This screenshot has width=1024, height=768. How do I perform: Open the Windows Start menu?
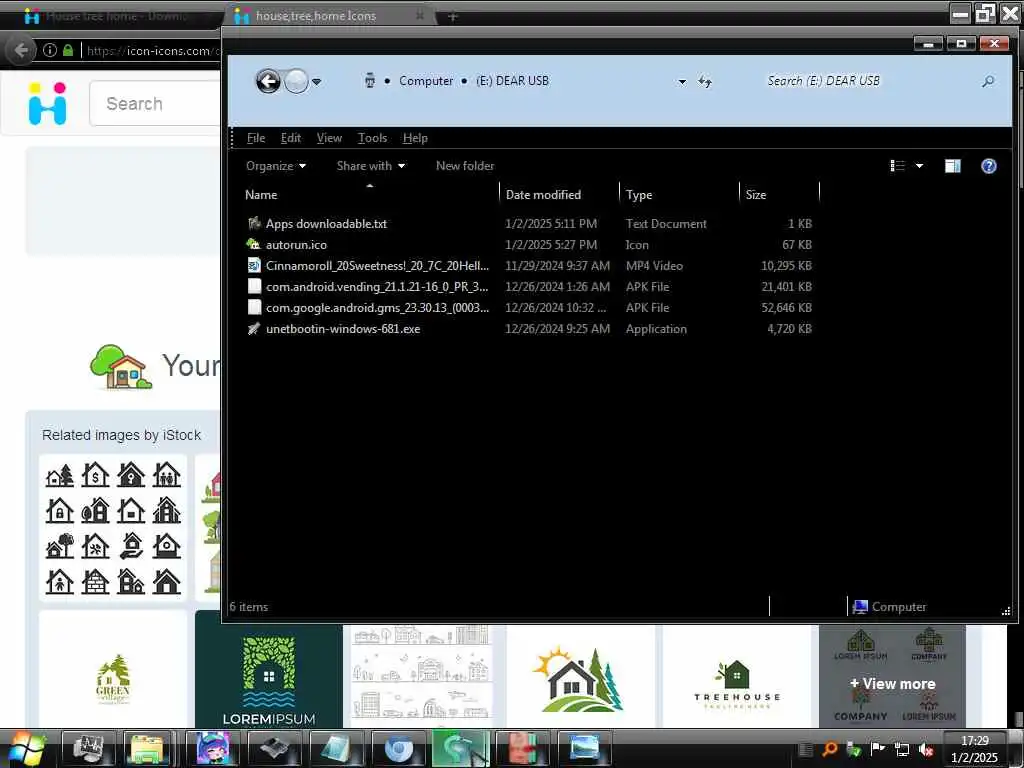click(x=26, y=748)
